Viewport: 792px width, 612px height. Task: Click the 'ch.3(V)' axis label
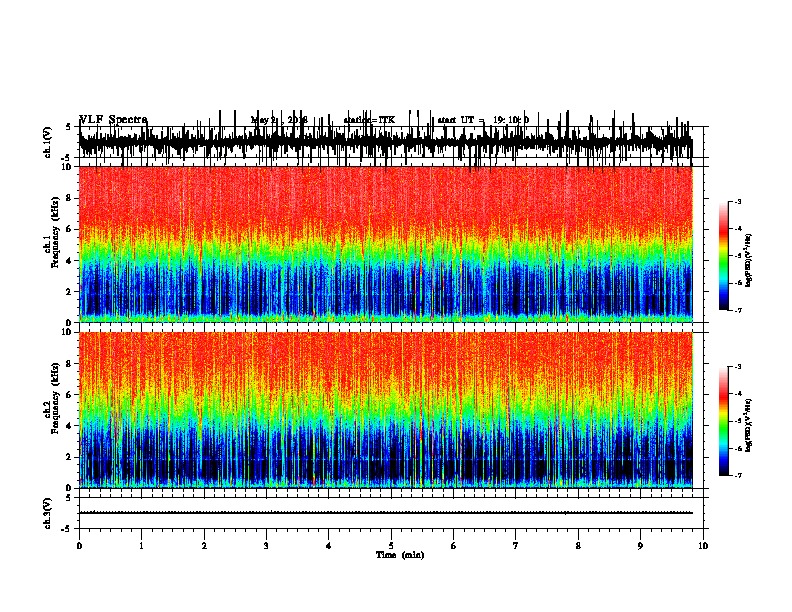[47, 513]
